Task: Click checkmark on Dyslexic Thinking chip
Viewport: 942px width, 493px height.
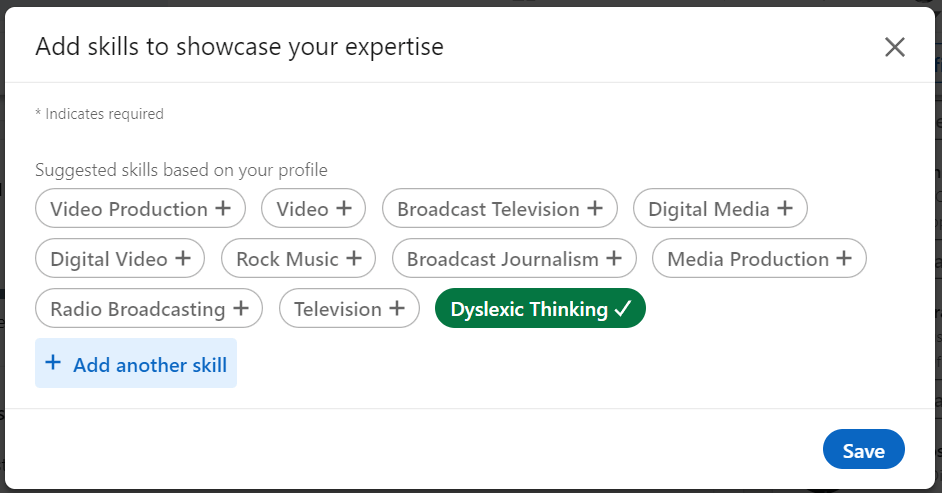Action: (623, 309)
